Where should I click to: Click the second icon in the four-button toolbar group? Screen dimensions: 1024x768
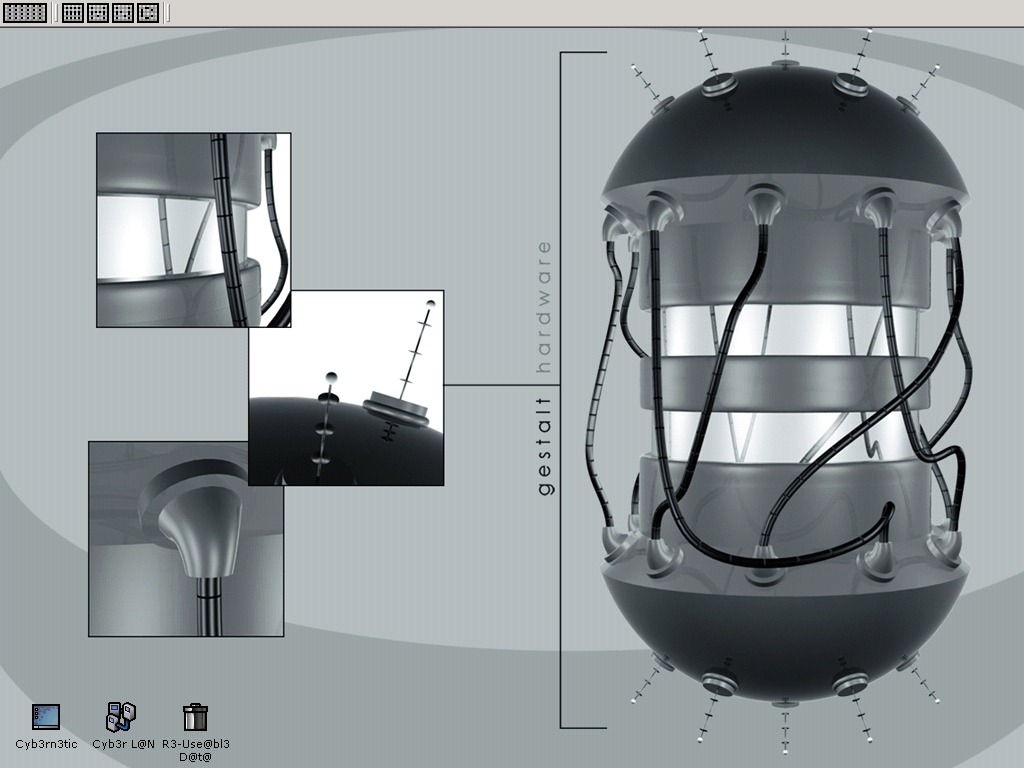point(98,13)
